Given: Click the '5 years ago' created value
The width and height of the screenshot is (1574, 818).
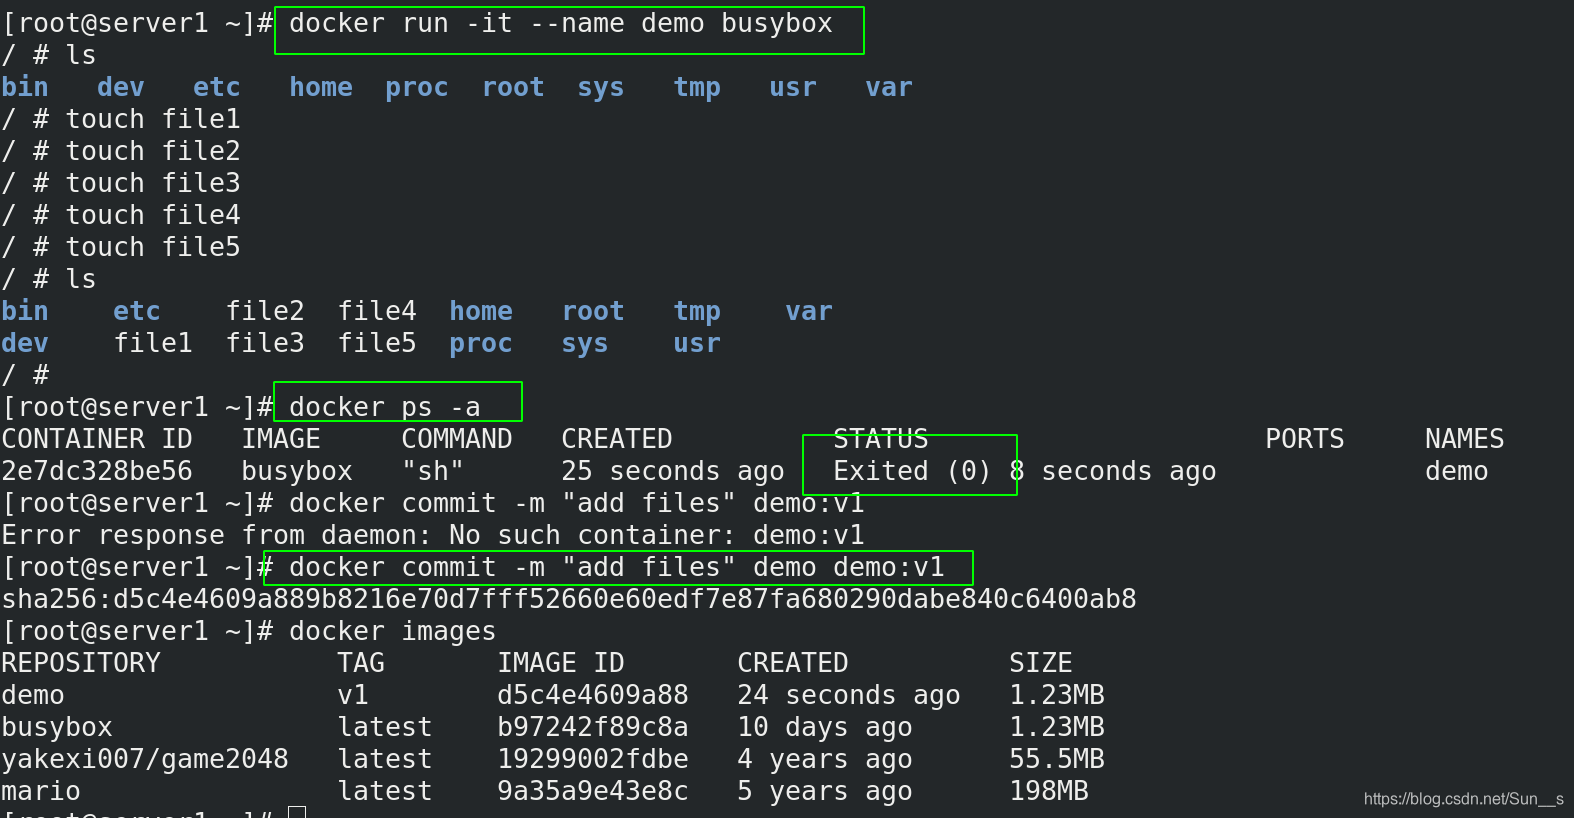Looking at the screenshot, I should (x=825, y=791).
